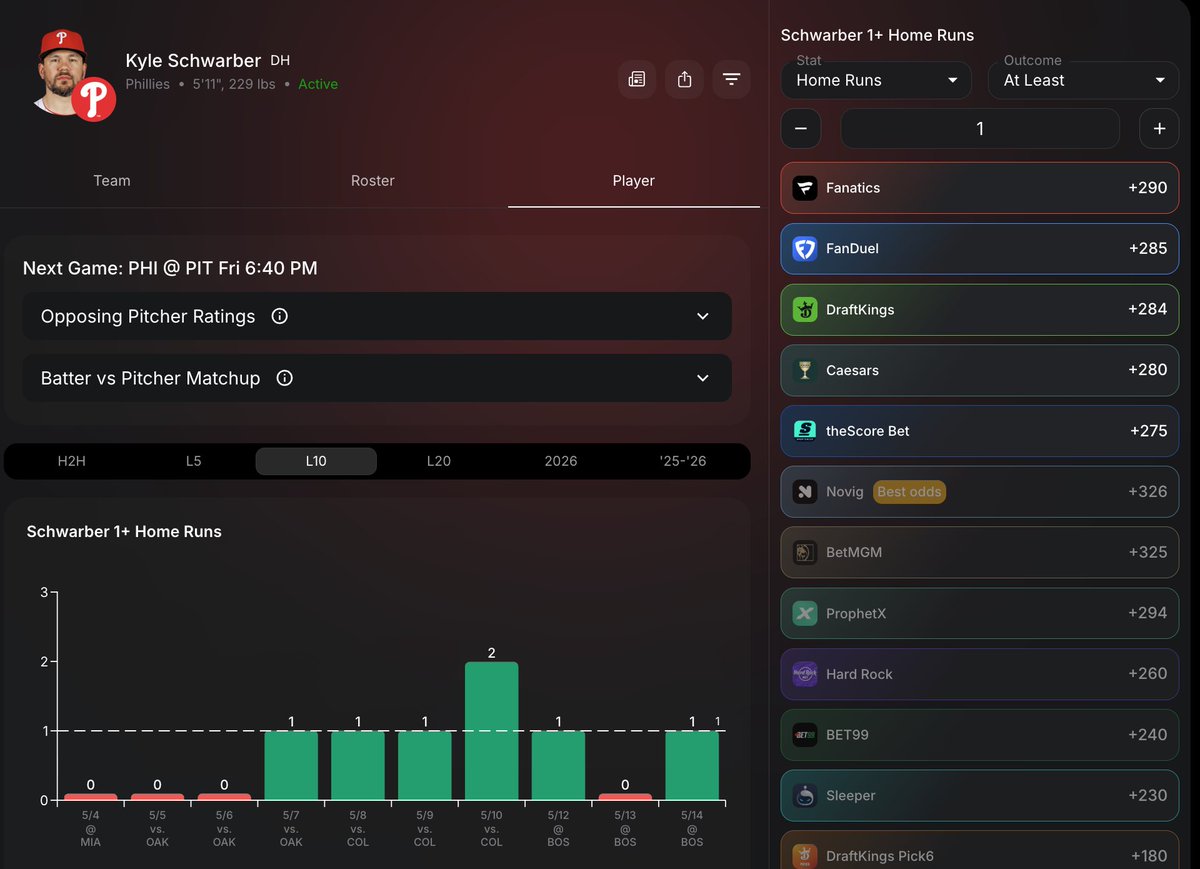Switch to the Roster tab
This screenshot has height=869, width=1200.
tap(373, 181)
